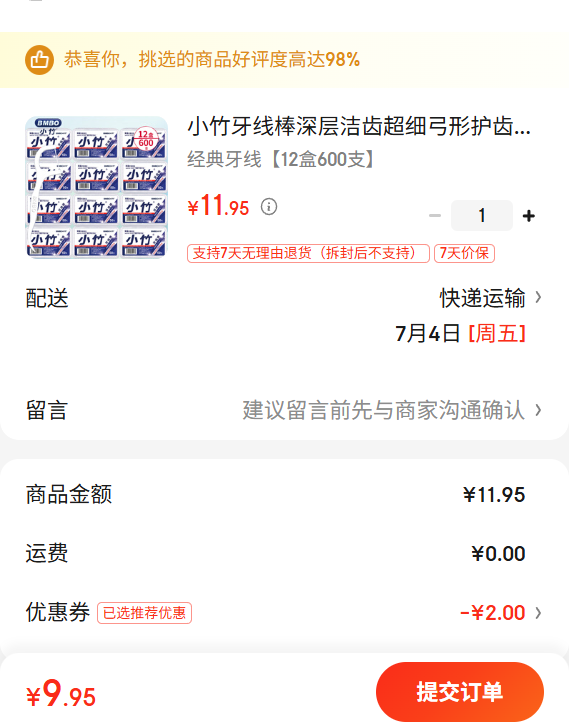The image size is (569, 723).
Task: Tap the 7天价保 price protection tag
Action: tap(464, 253)
